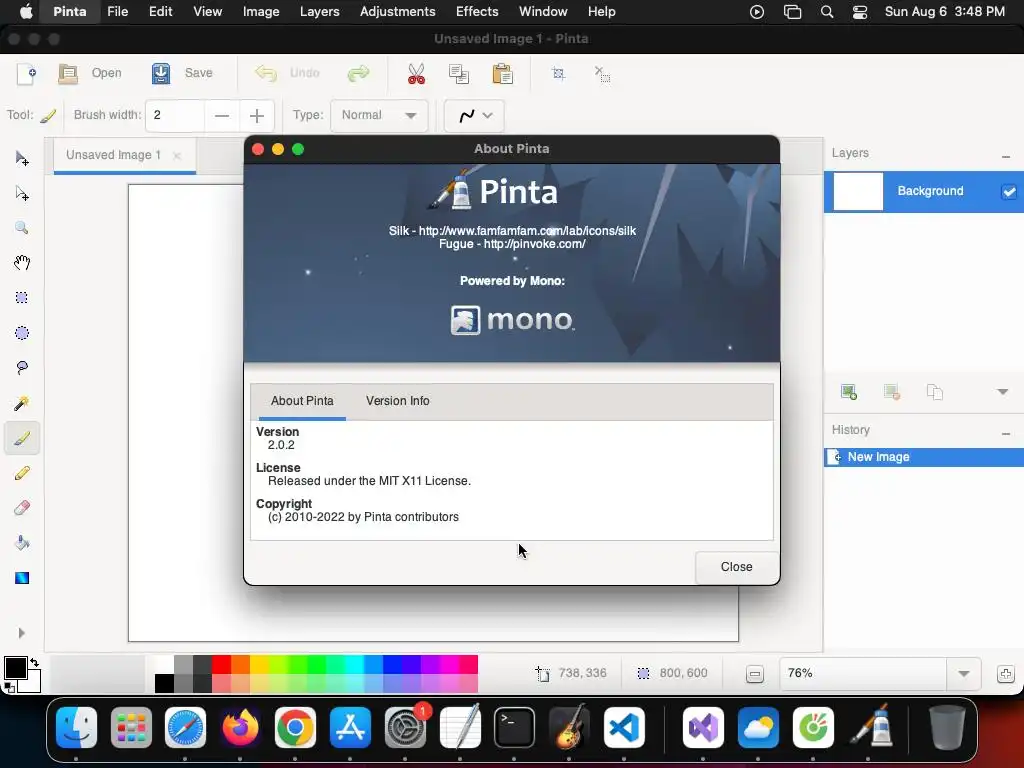The image size is (1024, 768).
Task: Select the Eraser tool
Action: (22, 507)
